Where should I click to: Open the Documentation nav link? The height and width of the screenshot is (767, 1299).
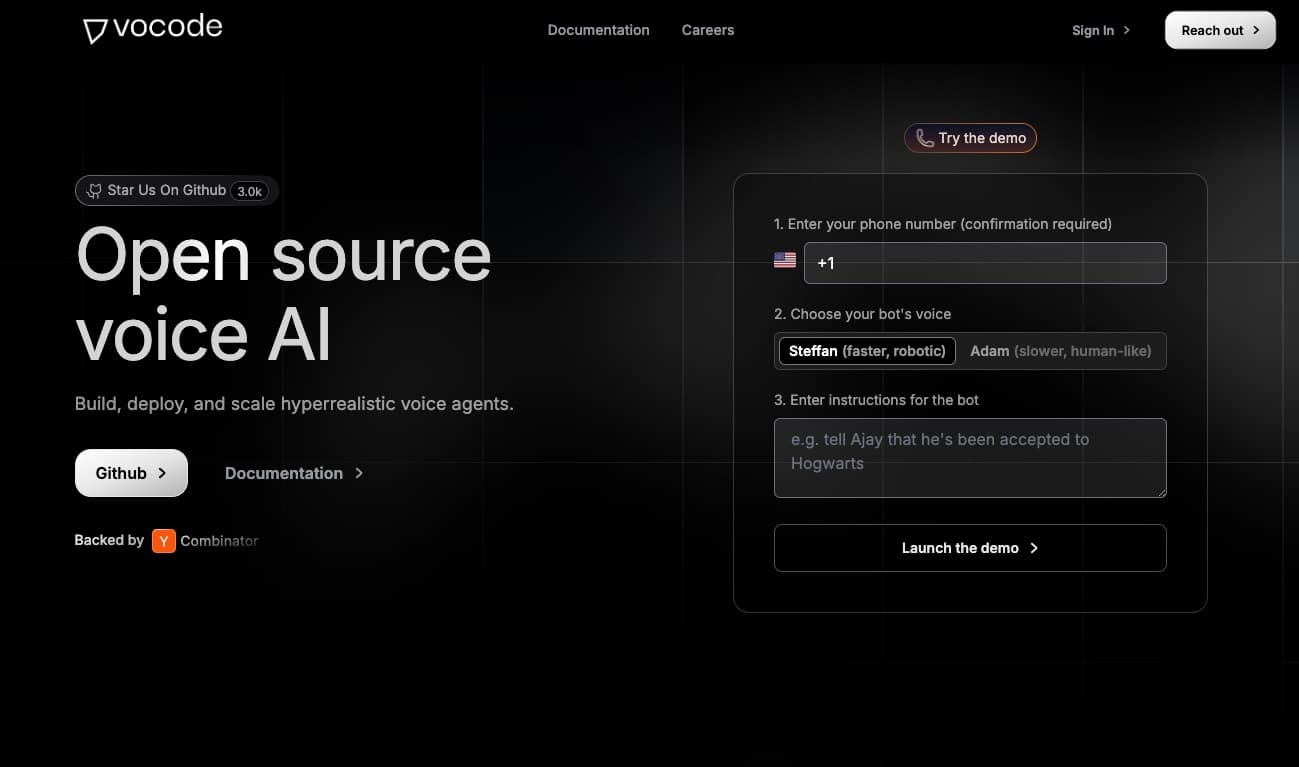598,30
